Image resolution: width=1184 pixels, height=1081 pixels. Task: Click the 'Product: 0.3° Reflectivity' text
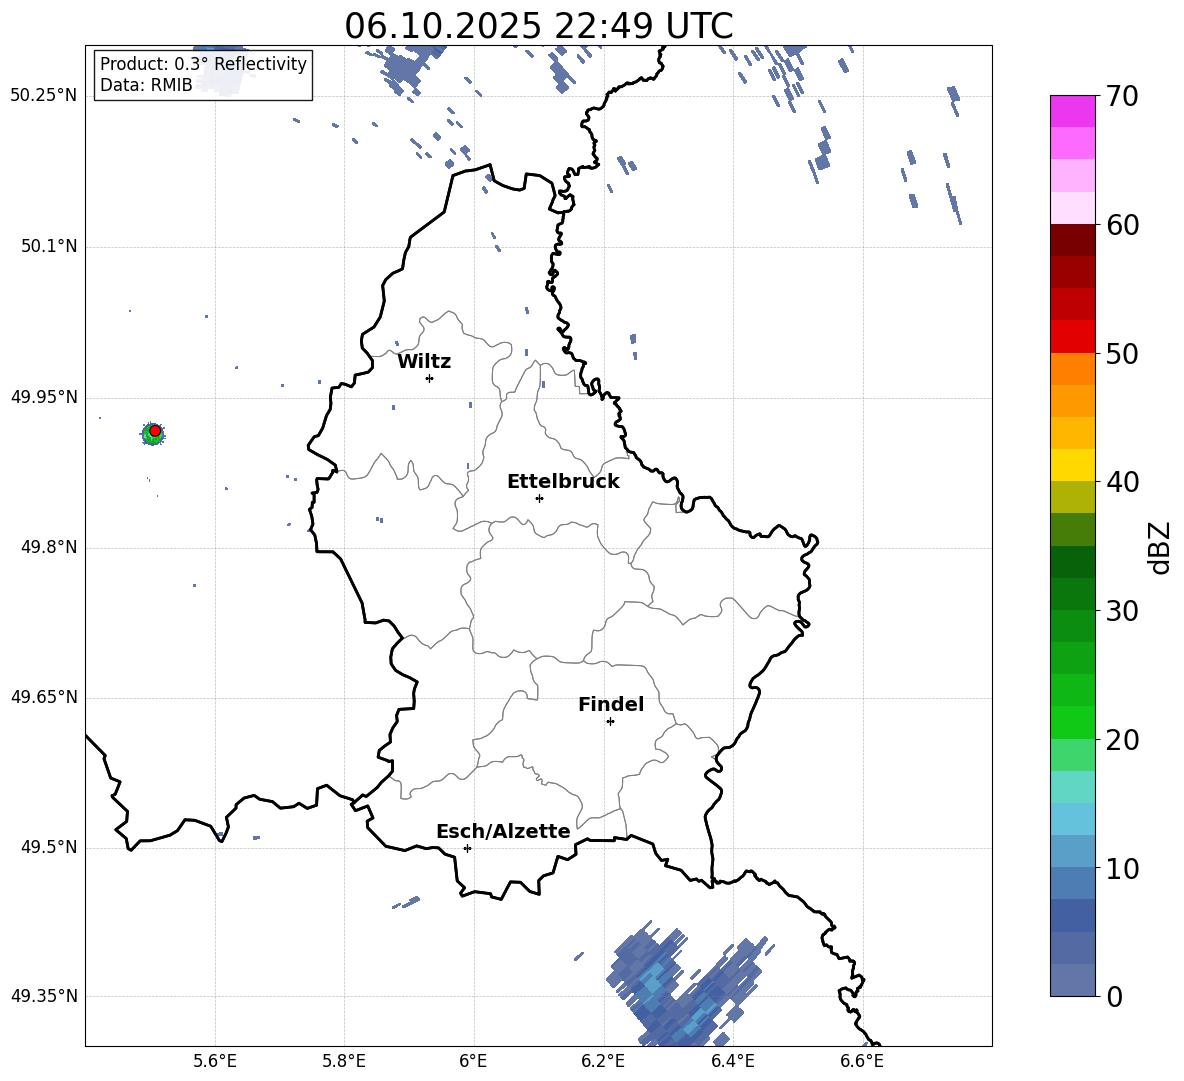pos(203,64)
